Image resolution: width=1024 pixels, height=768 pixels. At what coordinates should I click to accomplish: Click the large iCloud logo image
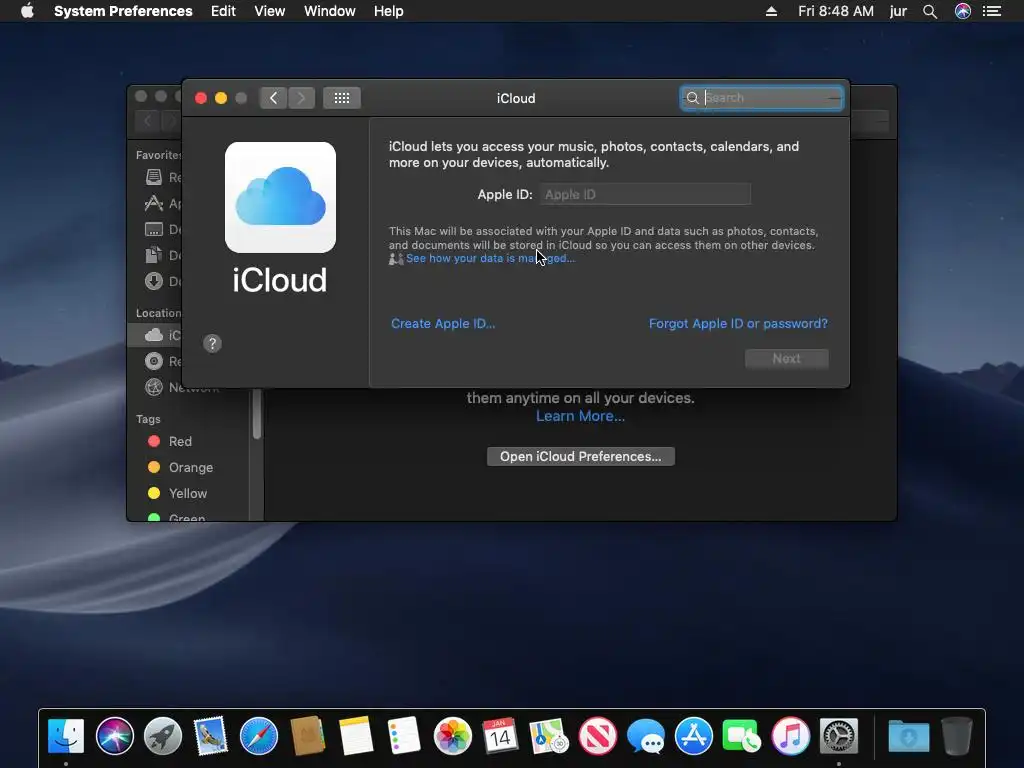(x=280, y=197)
